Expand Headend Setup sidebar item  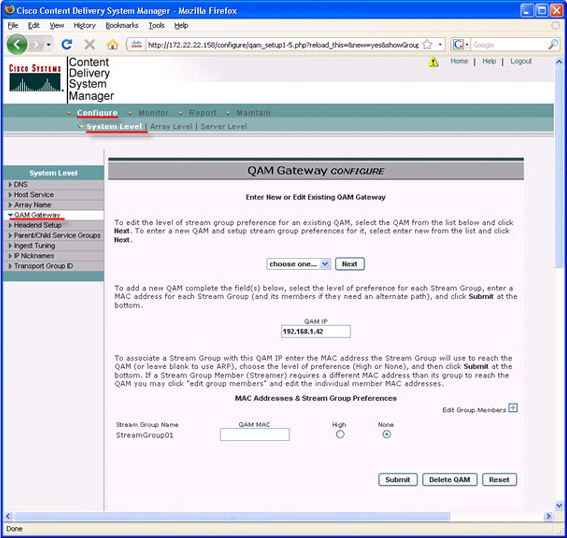(x=53, y=225)
